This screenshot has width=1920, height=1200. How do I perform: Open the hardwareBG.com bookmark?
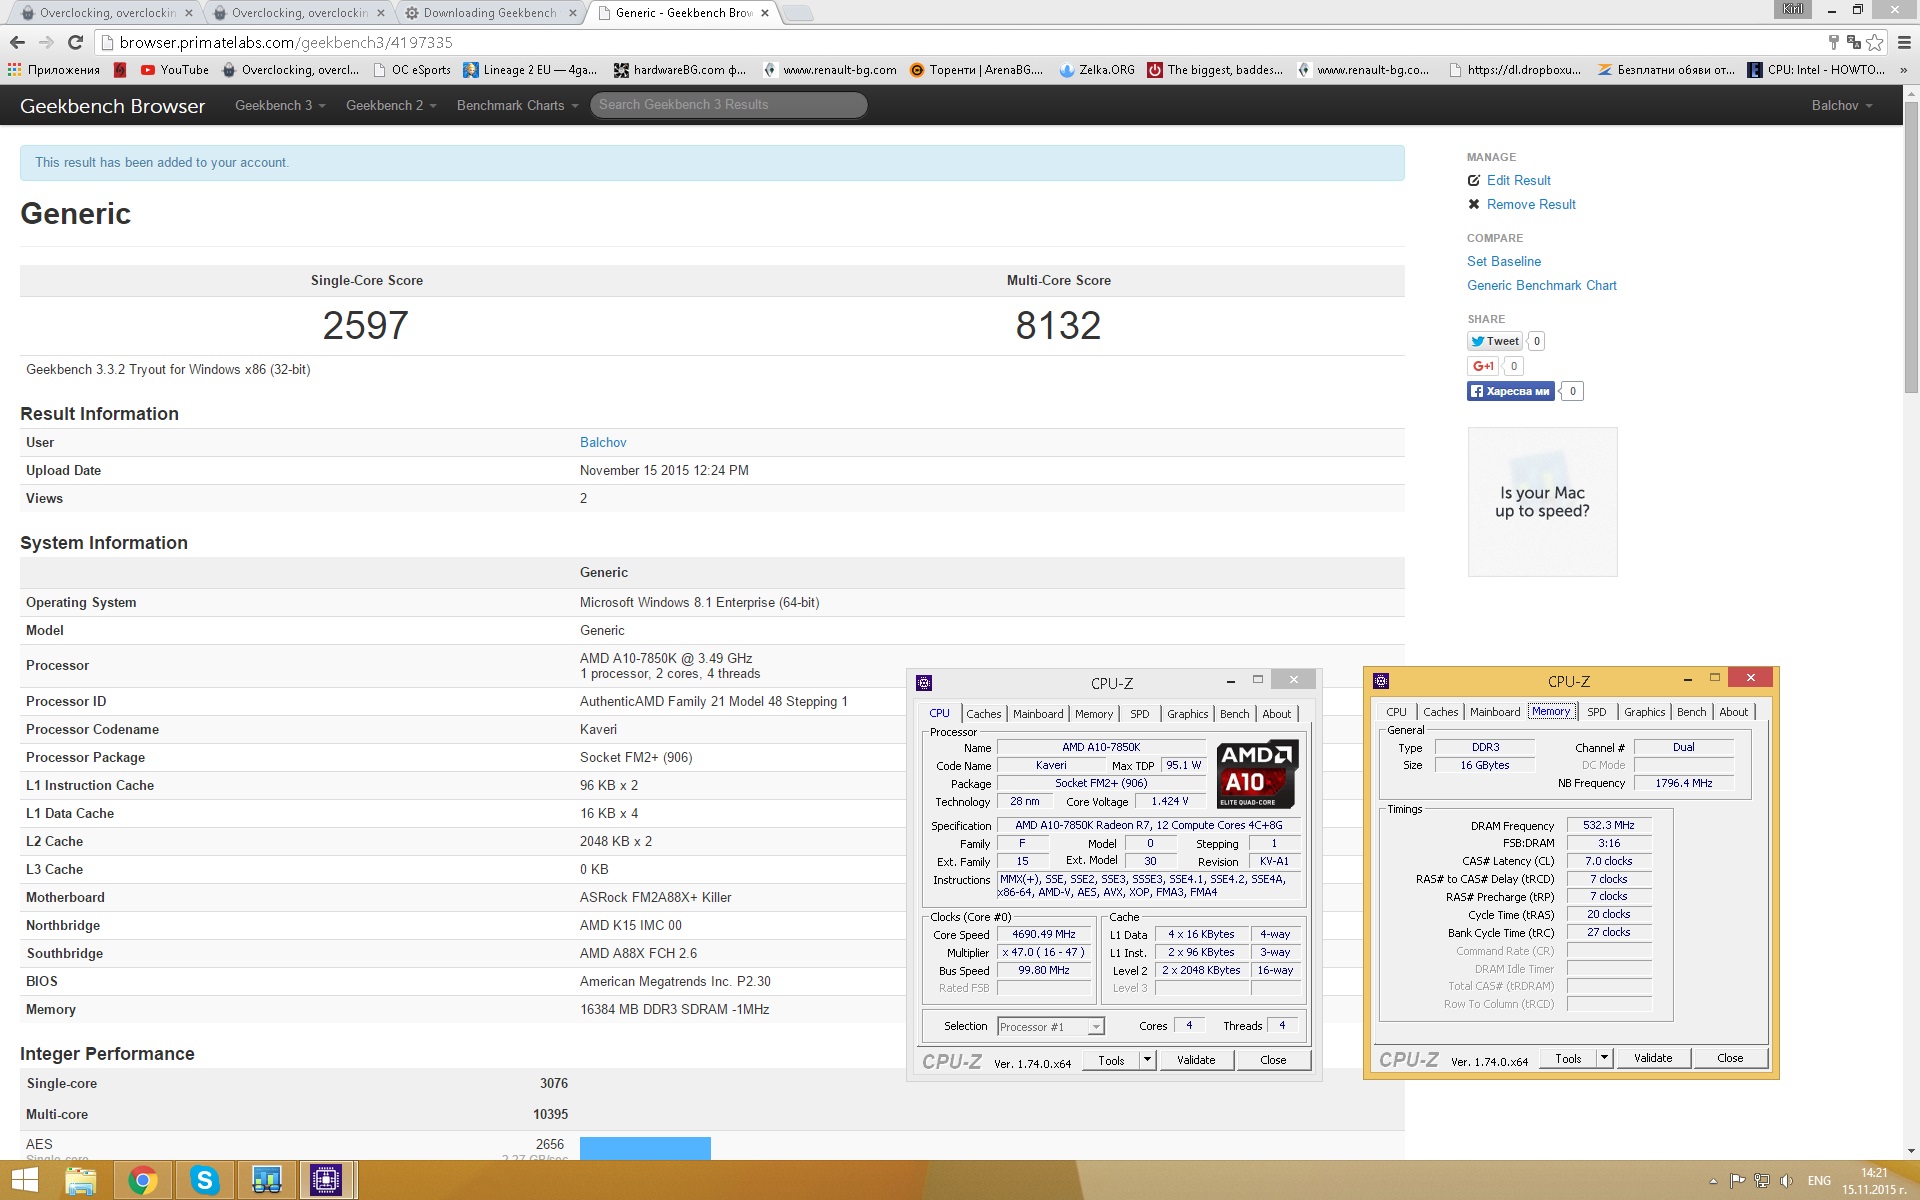pyautogui.click(x=679, y=70)
